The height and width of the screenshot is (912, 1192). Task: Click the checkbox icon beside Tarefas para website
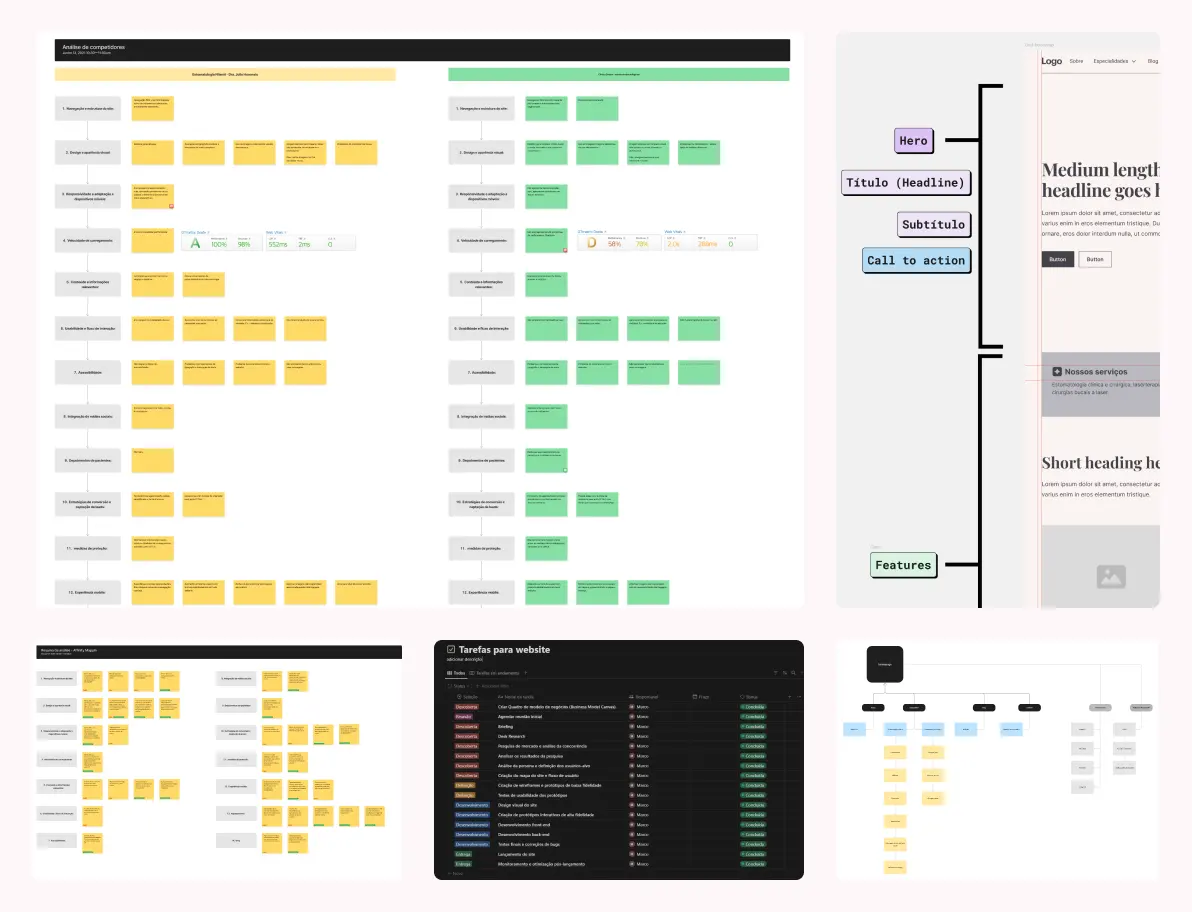pos(451,650)
